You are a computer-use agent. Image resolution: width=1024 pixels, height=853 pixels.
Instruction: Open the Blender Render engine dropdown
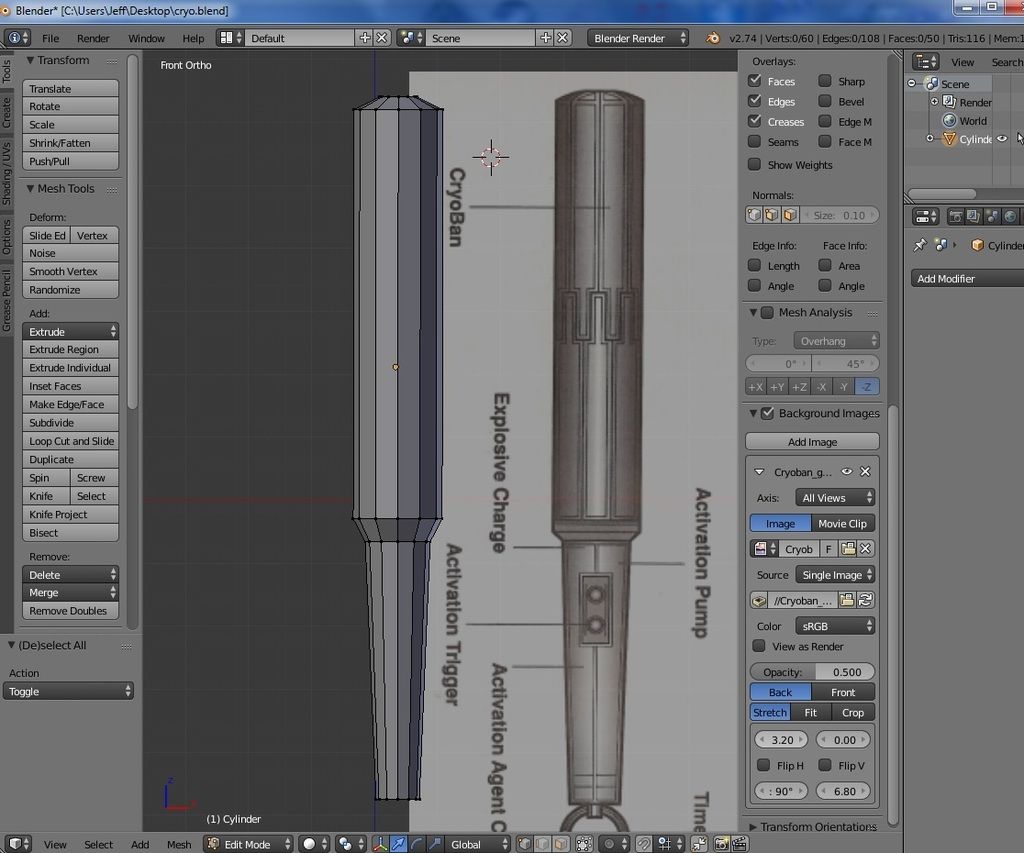(x=638, y=38)
